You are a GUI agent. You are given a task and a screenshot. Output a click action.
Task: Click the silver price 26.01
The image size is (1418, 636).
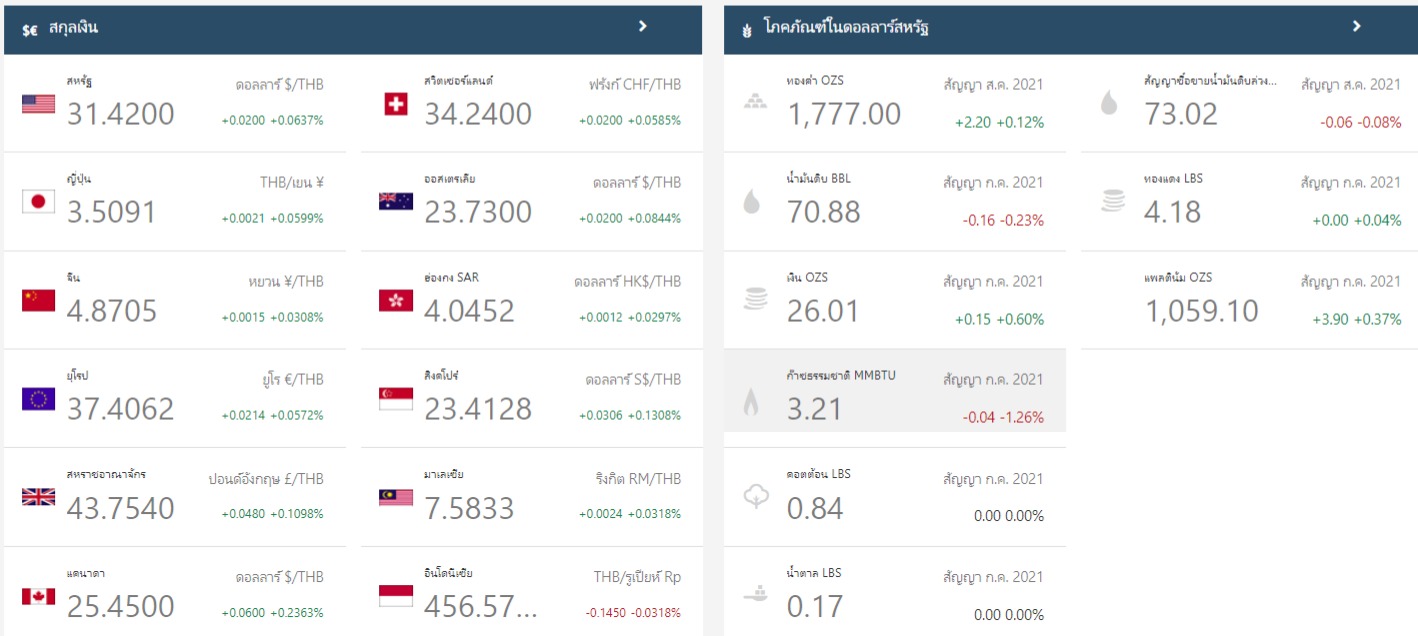pos(823,310)
